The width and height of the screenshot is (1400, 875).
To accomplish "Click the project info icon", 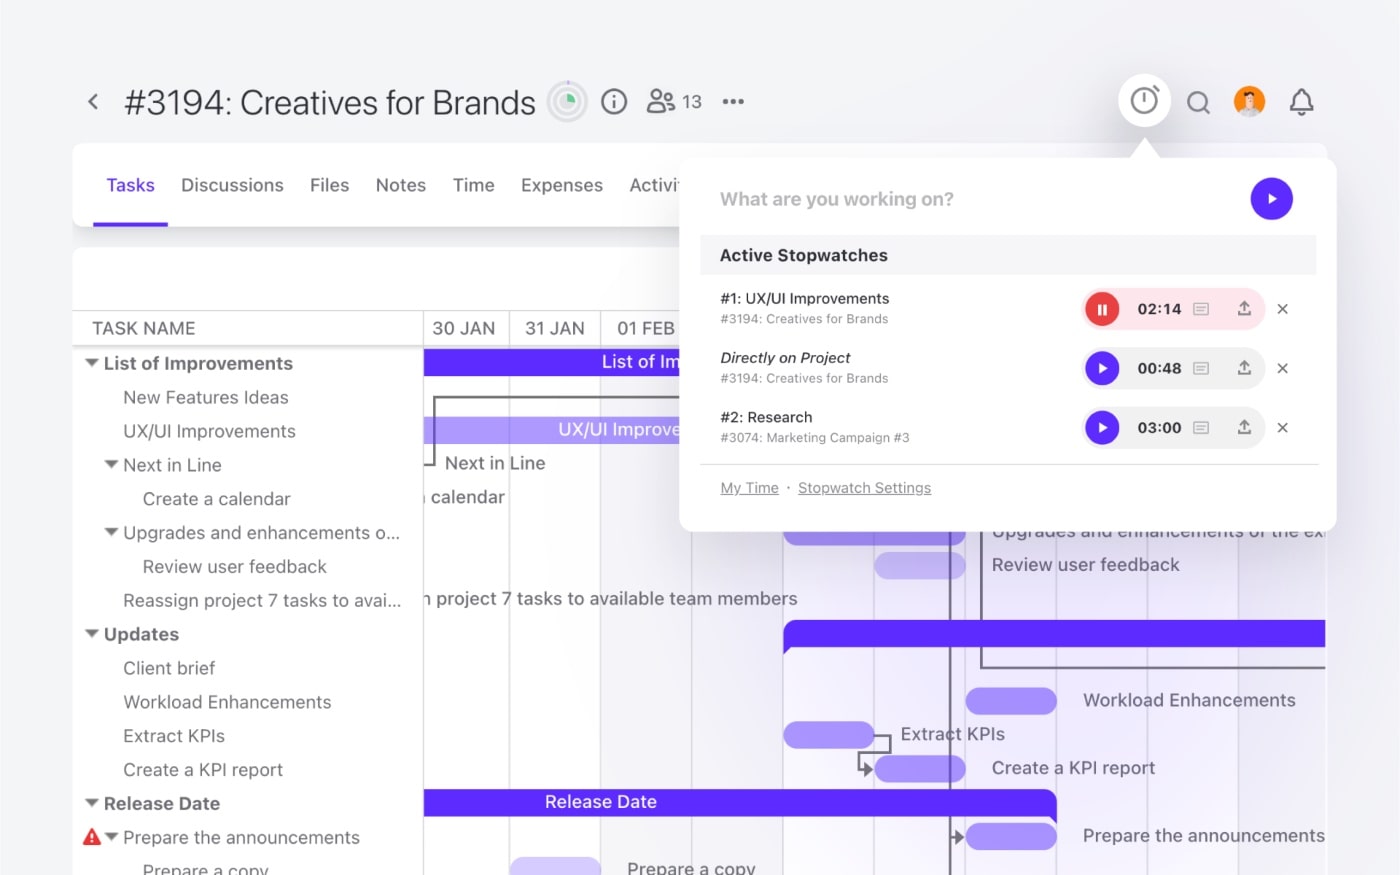I will click(x=614, y=101).
